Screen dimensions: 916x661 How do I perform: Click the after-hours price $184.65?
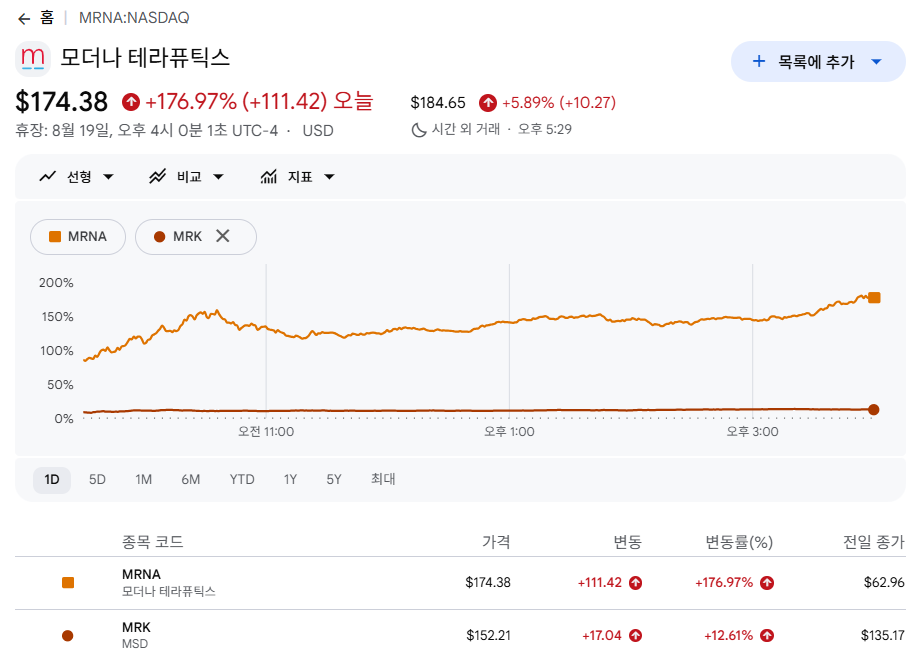pos(438,103)
